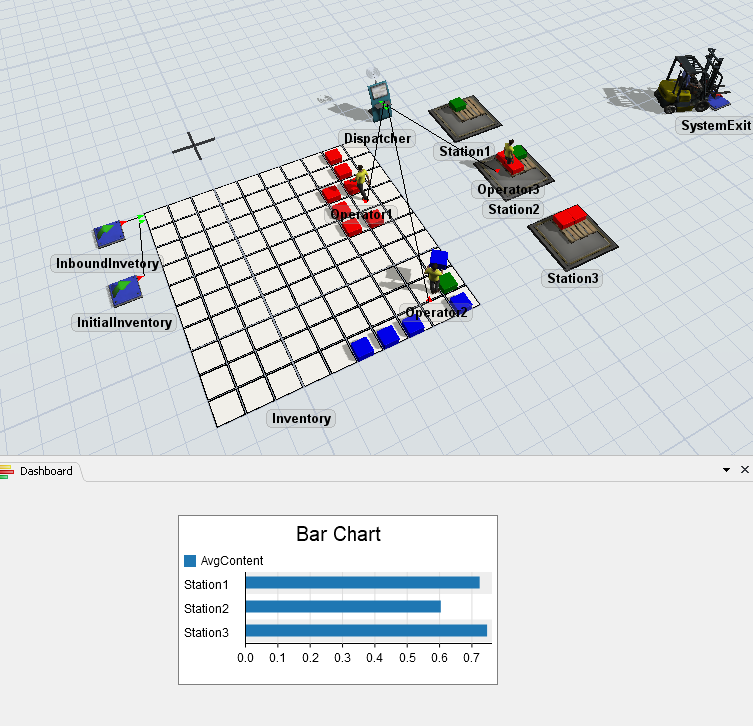Switch to the Dashboard tab
Image resolution: width=753 pixels, height=726 pixels.
coord(46,471)
